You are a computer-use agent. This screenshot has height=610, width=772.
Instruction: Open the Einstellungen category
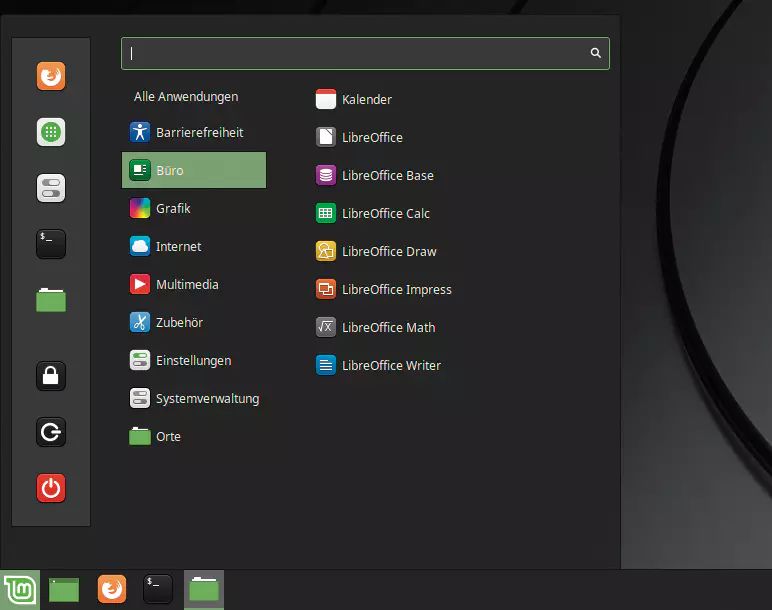coord(193,360)
